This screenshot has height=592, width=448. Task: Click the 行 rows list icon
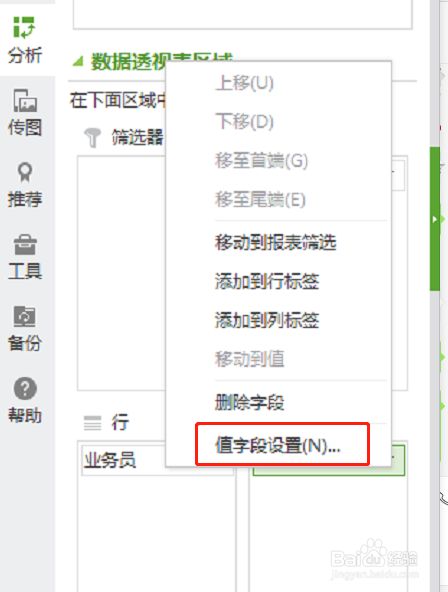click(x=92, y=423)
